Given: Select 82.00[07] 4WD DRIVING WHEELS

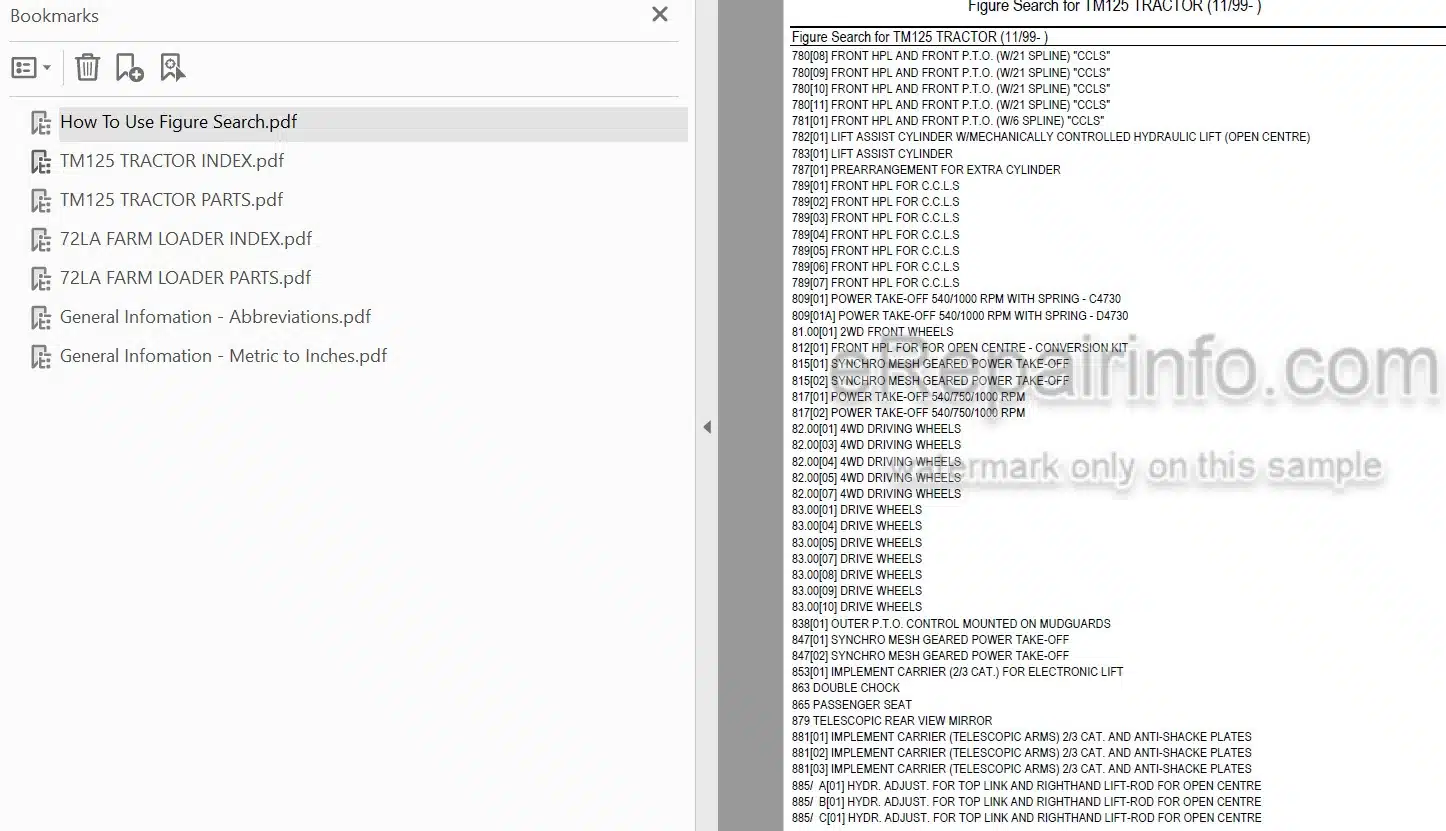Looking at the screenshot, I should 876,494.
